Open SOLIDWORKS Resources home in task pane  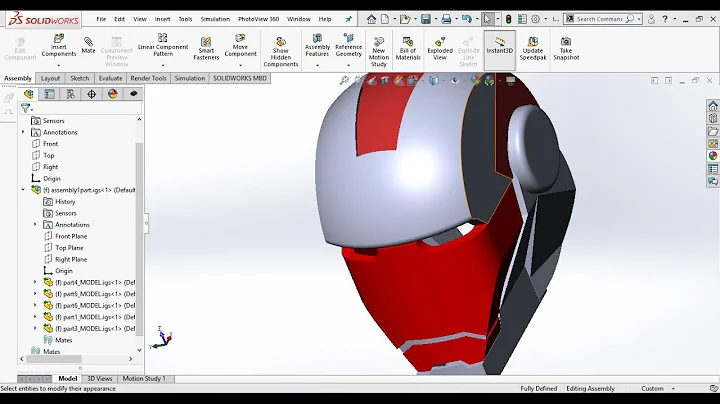tap(713, 106)
